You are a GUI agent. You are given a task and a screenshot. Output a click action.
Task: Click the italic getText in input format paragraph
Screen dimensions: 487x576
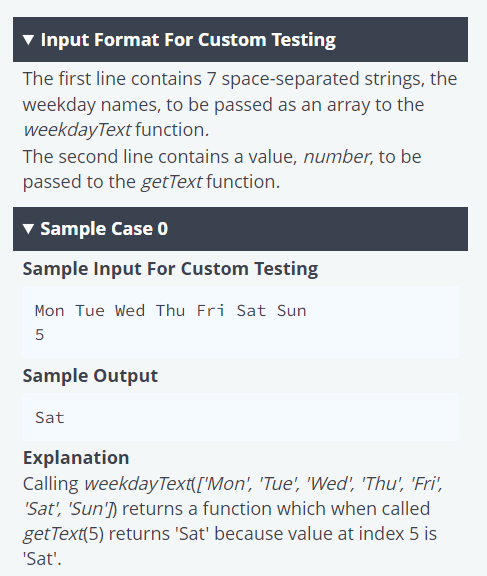coord(171,182)
